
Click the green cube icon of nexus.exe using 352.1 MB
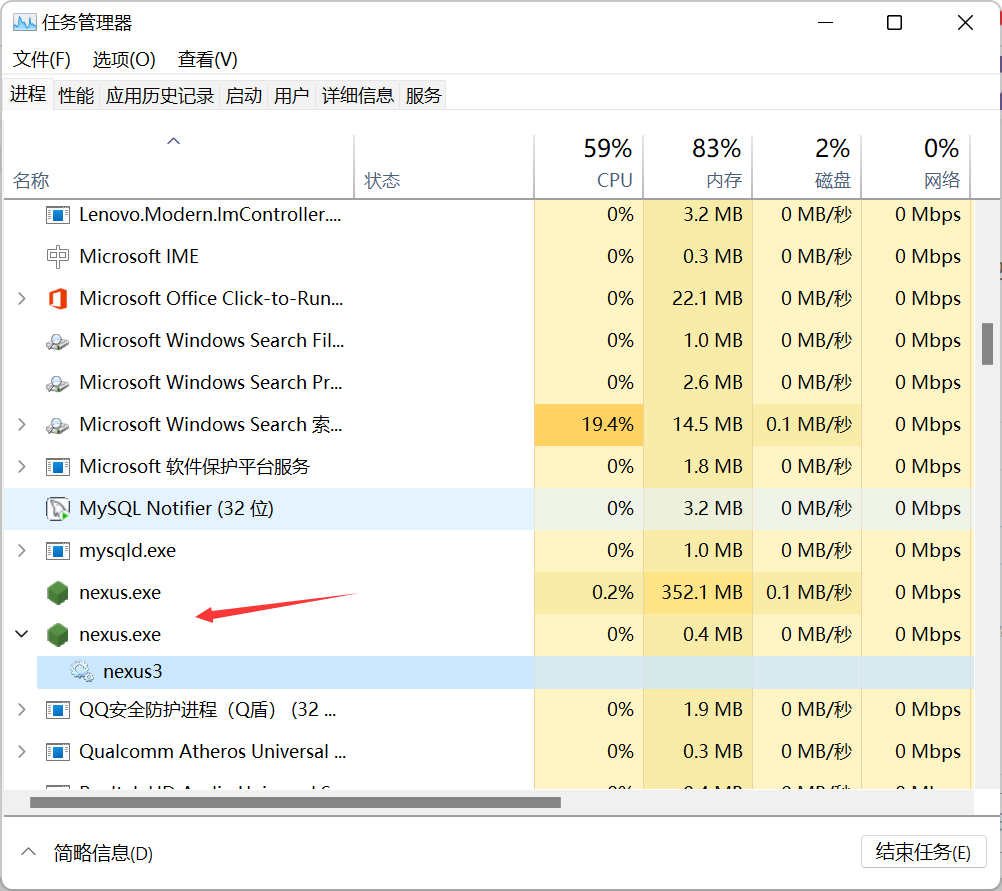(58, 593)
